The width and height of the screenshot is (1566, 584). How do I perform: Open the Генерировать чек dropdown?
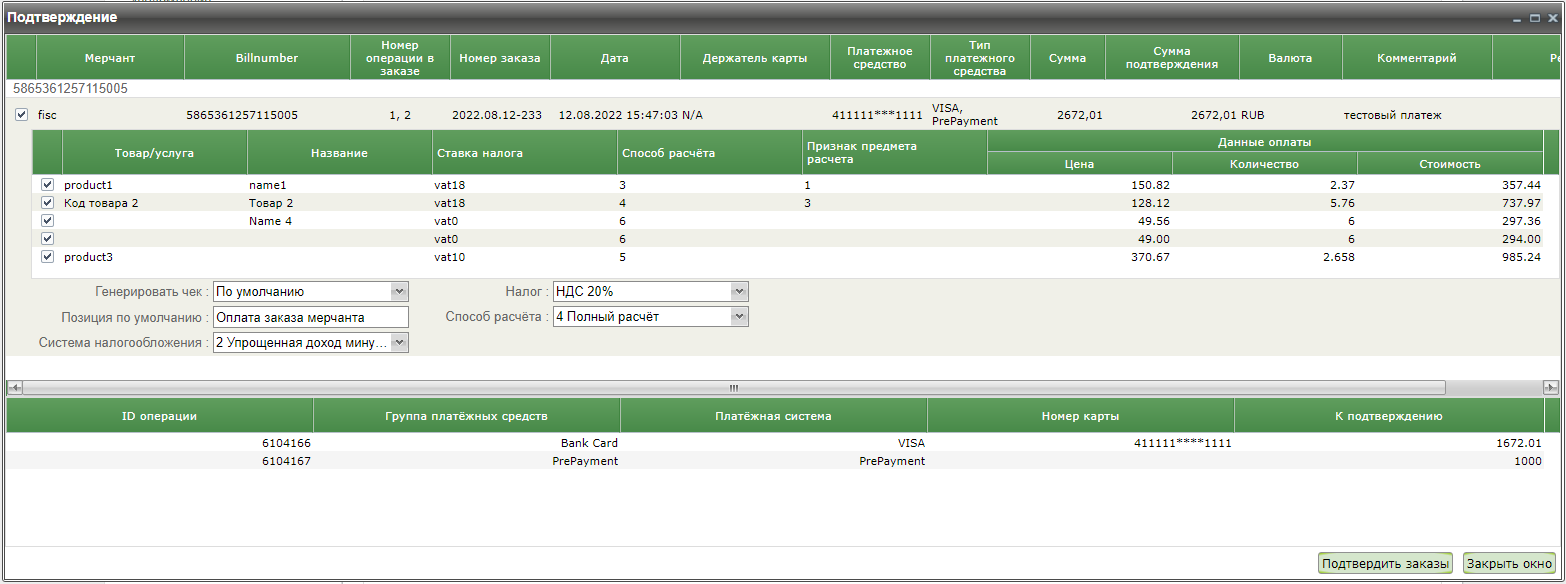399,292
